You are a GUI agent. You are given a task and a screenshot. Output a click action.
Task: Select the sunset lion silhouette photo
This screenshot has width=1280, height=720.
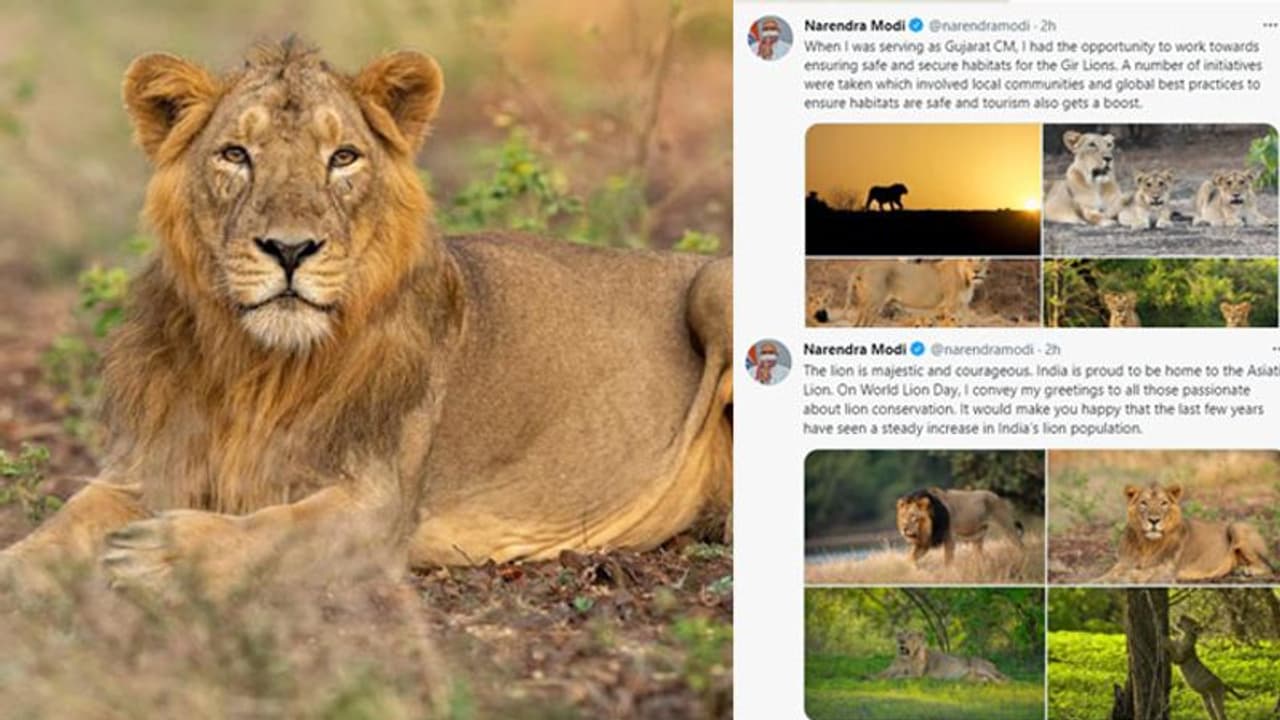tap(920, 190)
